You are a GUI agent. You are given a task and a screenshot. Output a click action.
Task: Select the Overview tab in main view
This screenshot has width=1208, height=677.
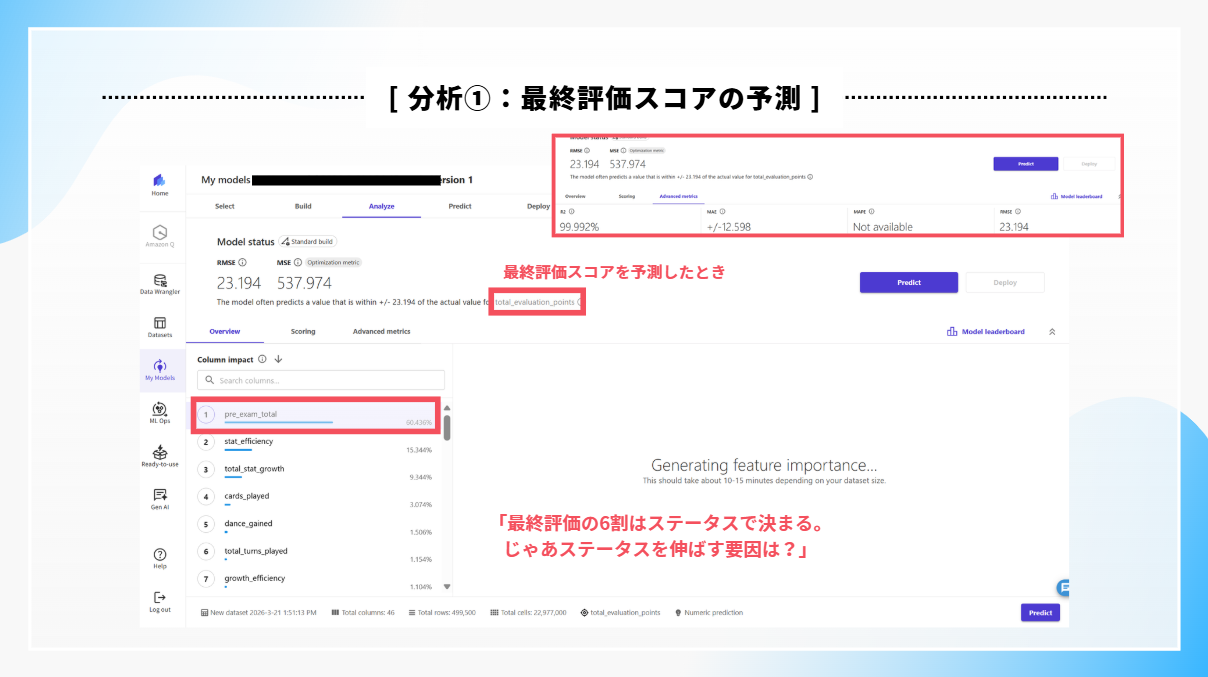[225, 331]
